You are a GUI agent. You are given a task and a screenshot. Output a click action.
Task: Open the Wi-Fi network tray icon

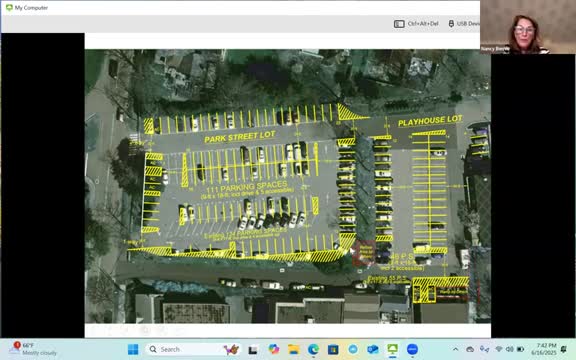499,349
